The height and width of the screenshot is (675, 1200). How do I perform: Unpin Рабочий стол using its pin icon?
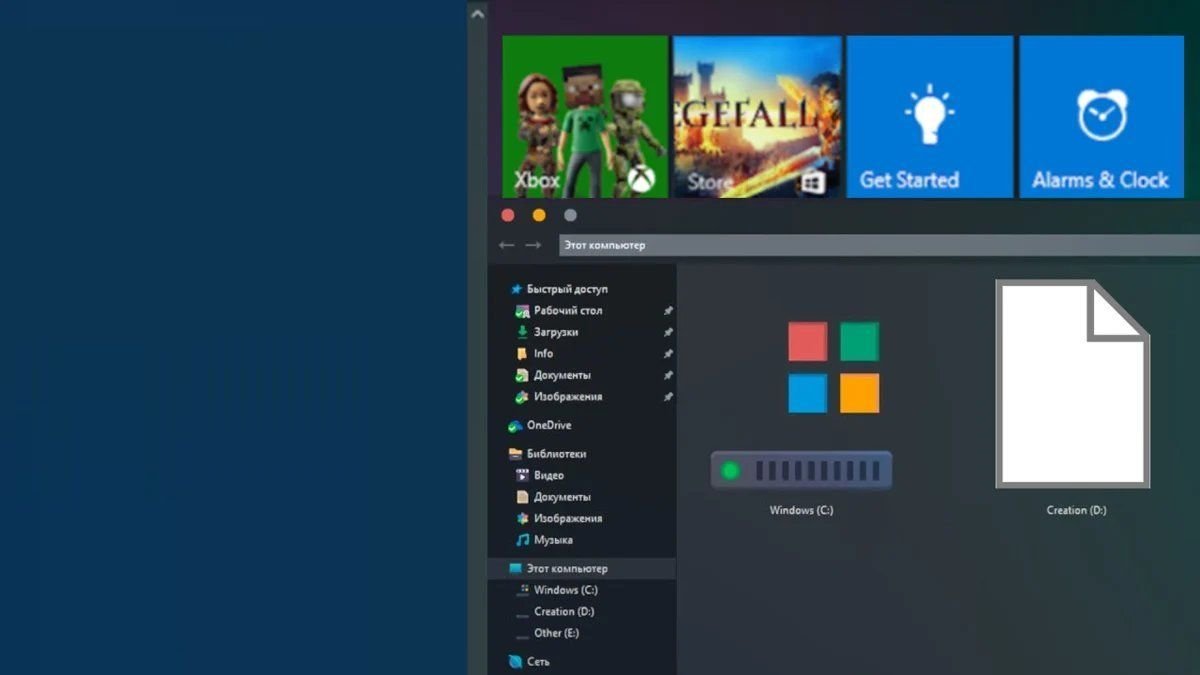click(668, 311)
